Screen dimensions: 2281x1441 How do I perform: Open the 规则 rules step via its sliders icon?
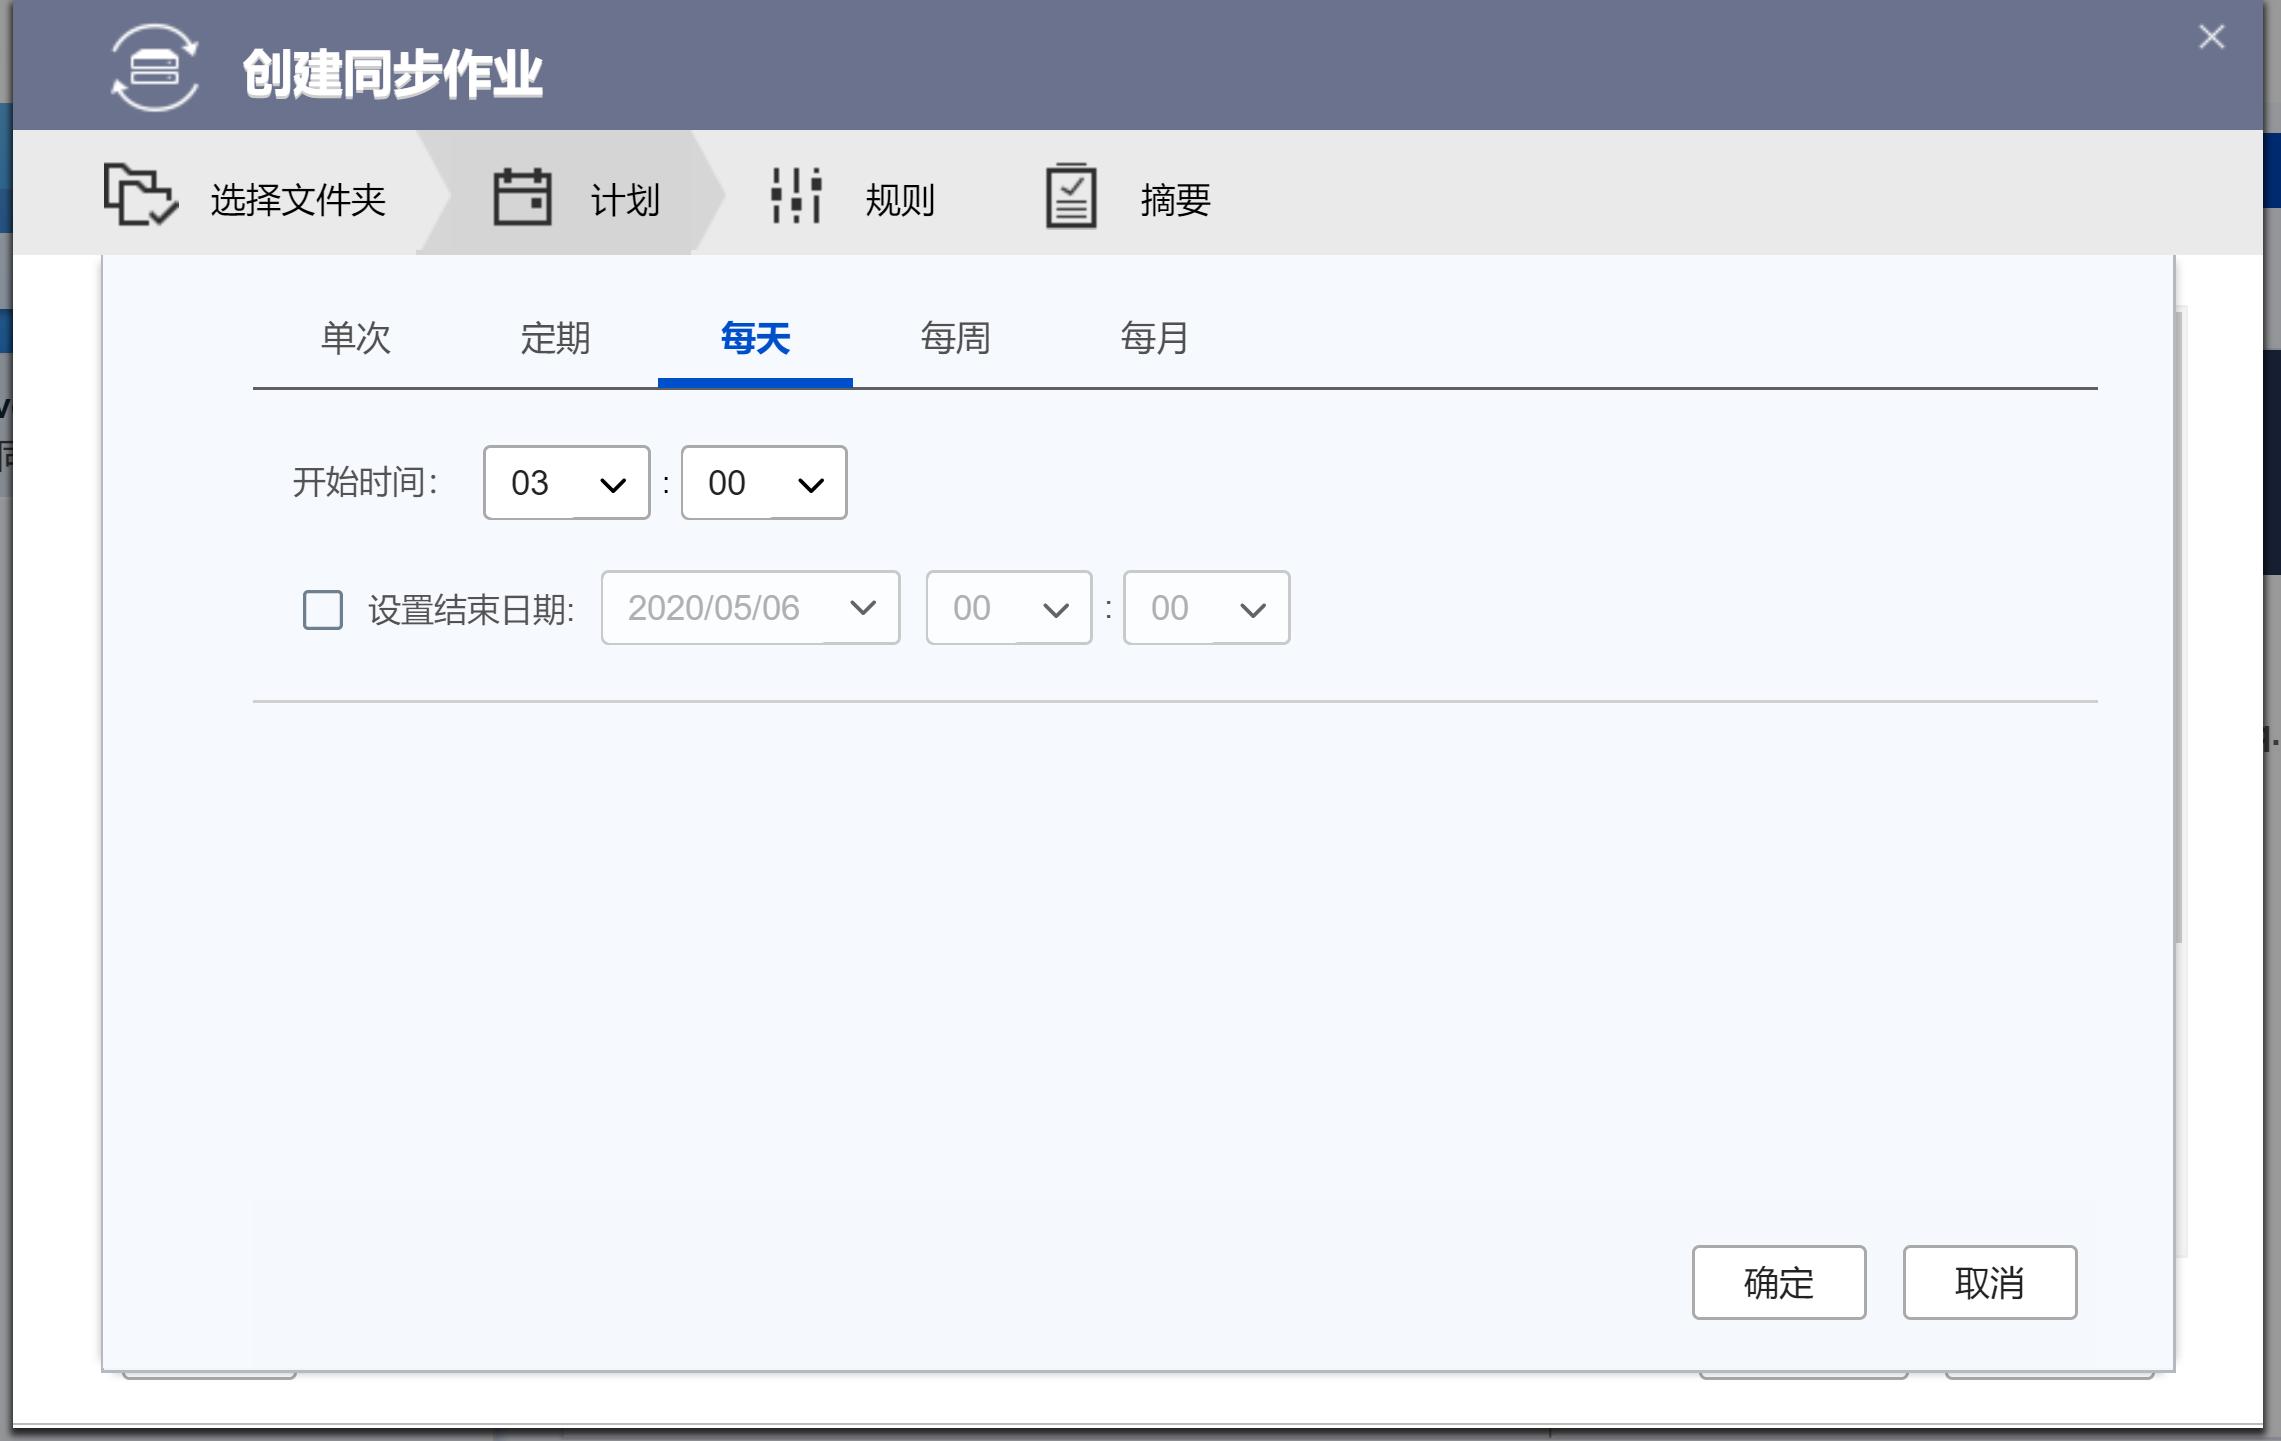pos(795,196)
